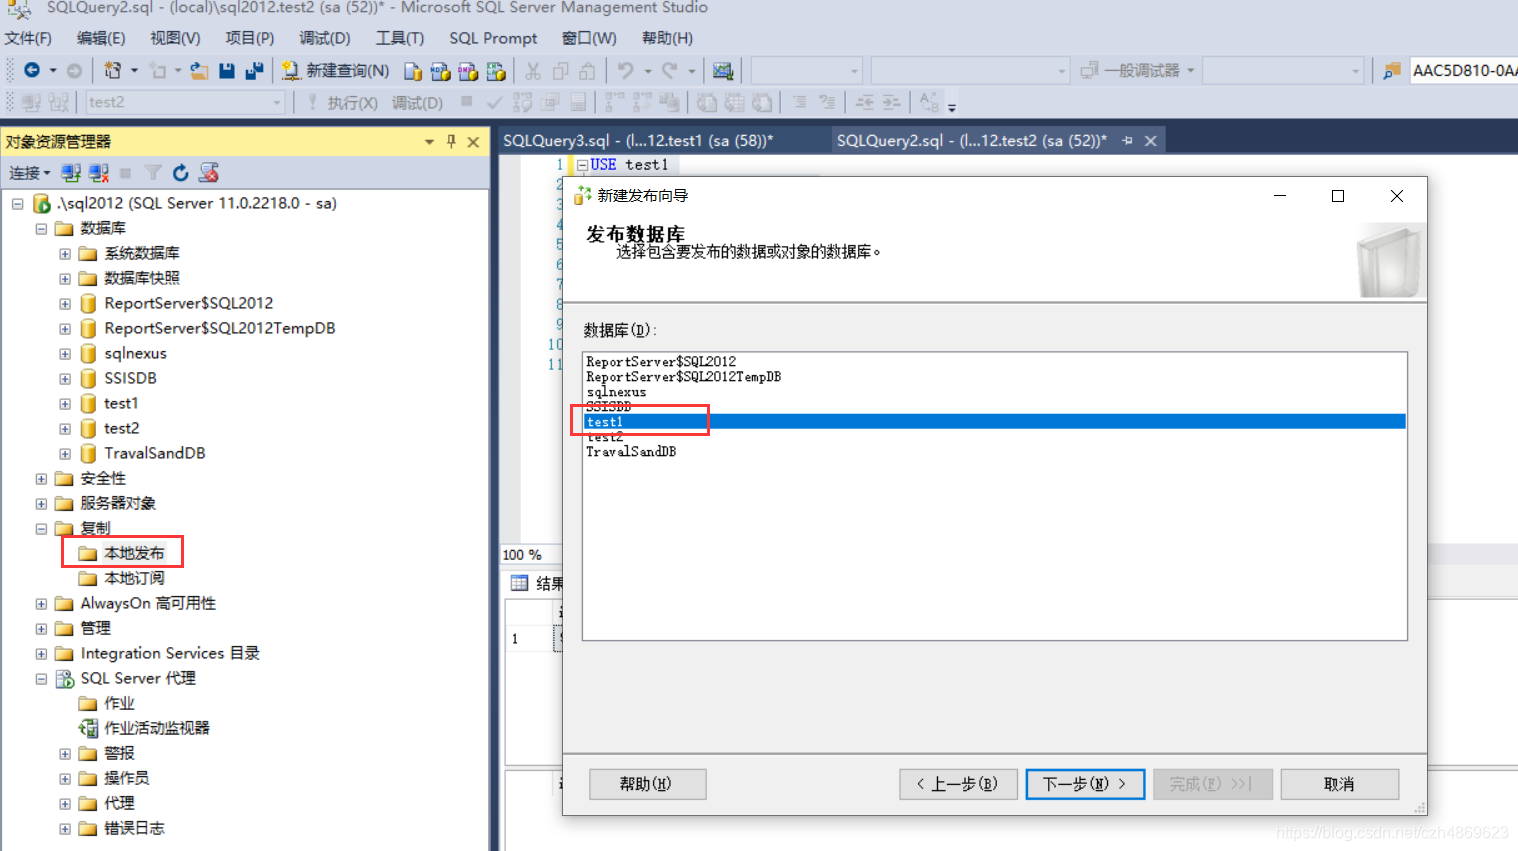1518x851 pixels.
Task: Click the save file icon
Action: click(227, 70)
